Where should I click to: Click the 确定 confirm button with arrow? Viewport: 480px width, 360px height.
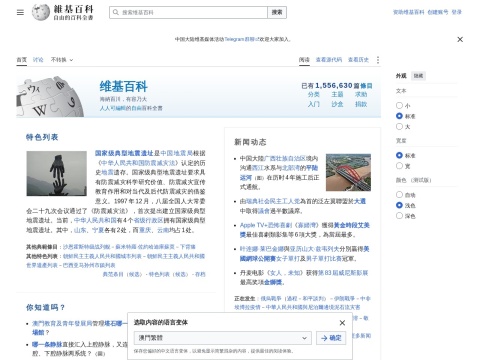click(331, 338)
